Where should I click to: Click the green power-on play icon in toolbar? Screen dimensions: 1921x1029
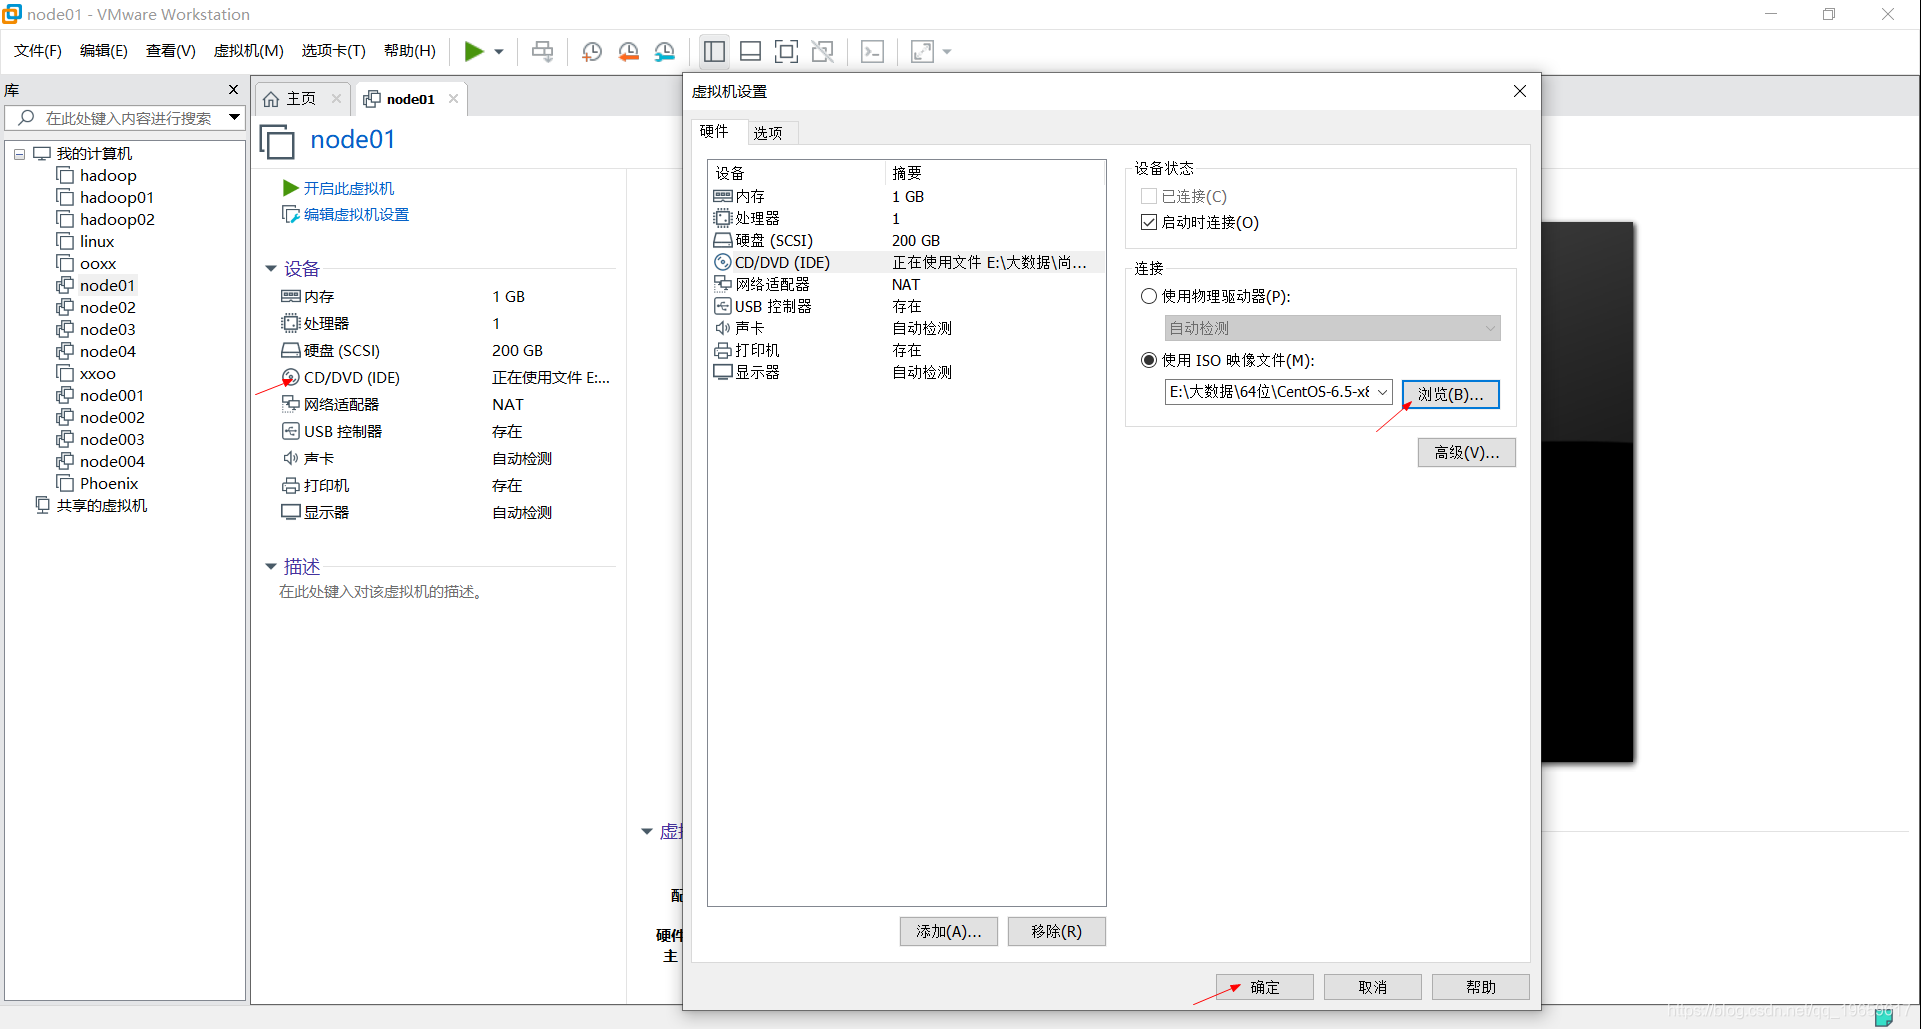tap(474, 51)
